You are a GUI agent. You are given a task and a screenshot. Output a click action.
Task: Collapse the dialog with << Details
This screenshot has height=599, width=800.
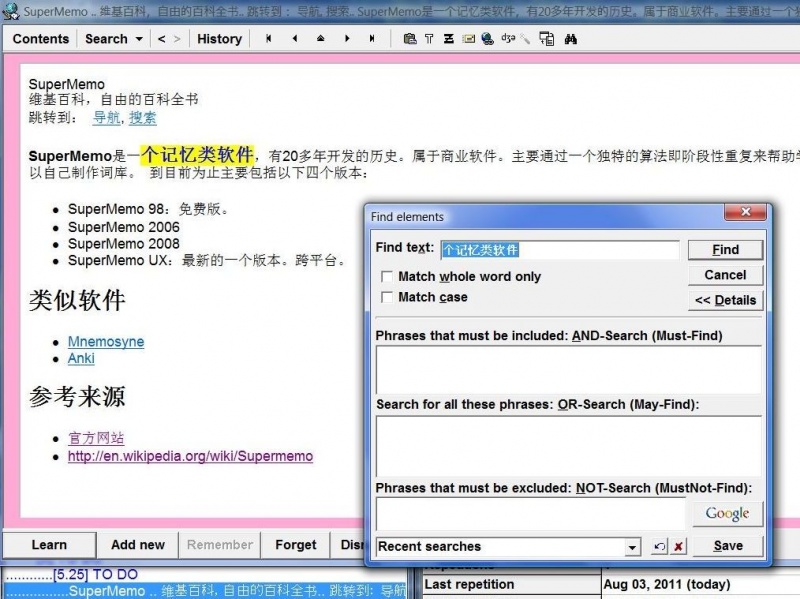726,300
